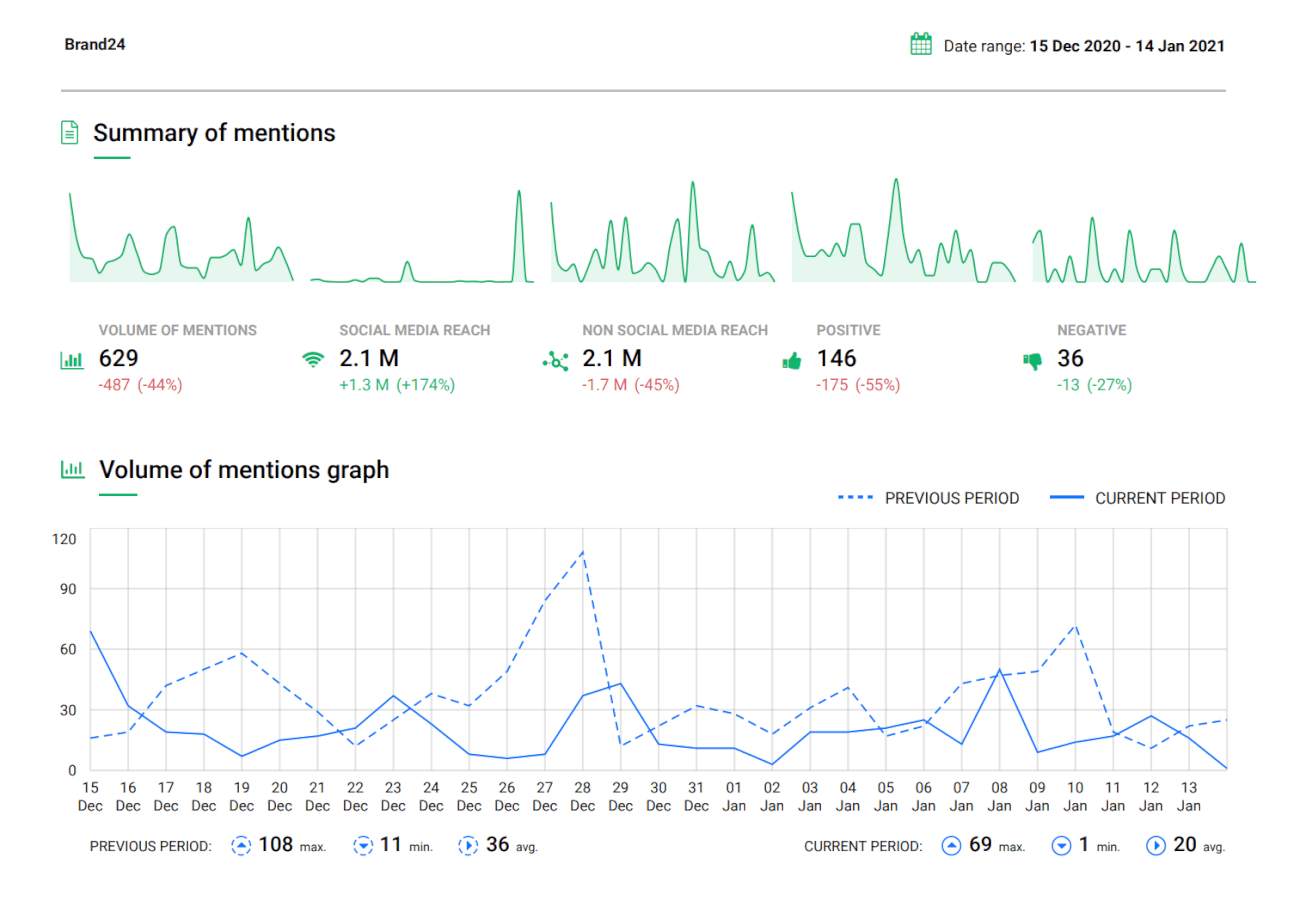
Task: Click the Social Media Reach wifi icon
Action: (313, 361)
